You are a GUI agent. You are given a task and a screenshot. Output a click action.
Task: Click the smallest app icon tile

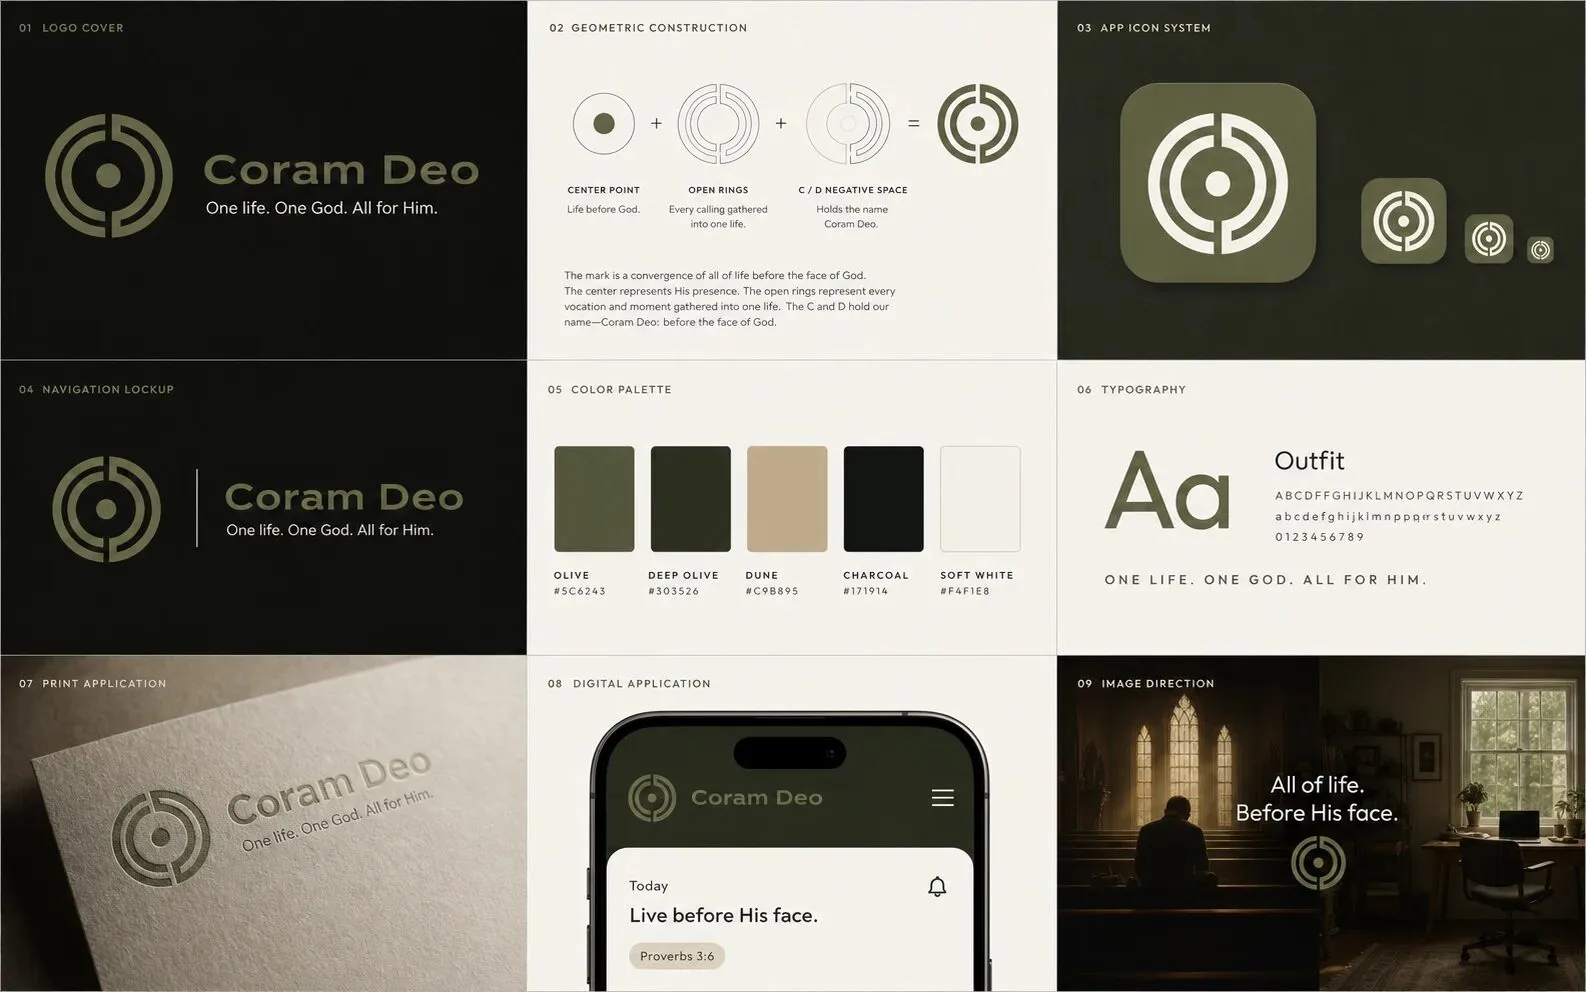[x=1541, y=250]
